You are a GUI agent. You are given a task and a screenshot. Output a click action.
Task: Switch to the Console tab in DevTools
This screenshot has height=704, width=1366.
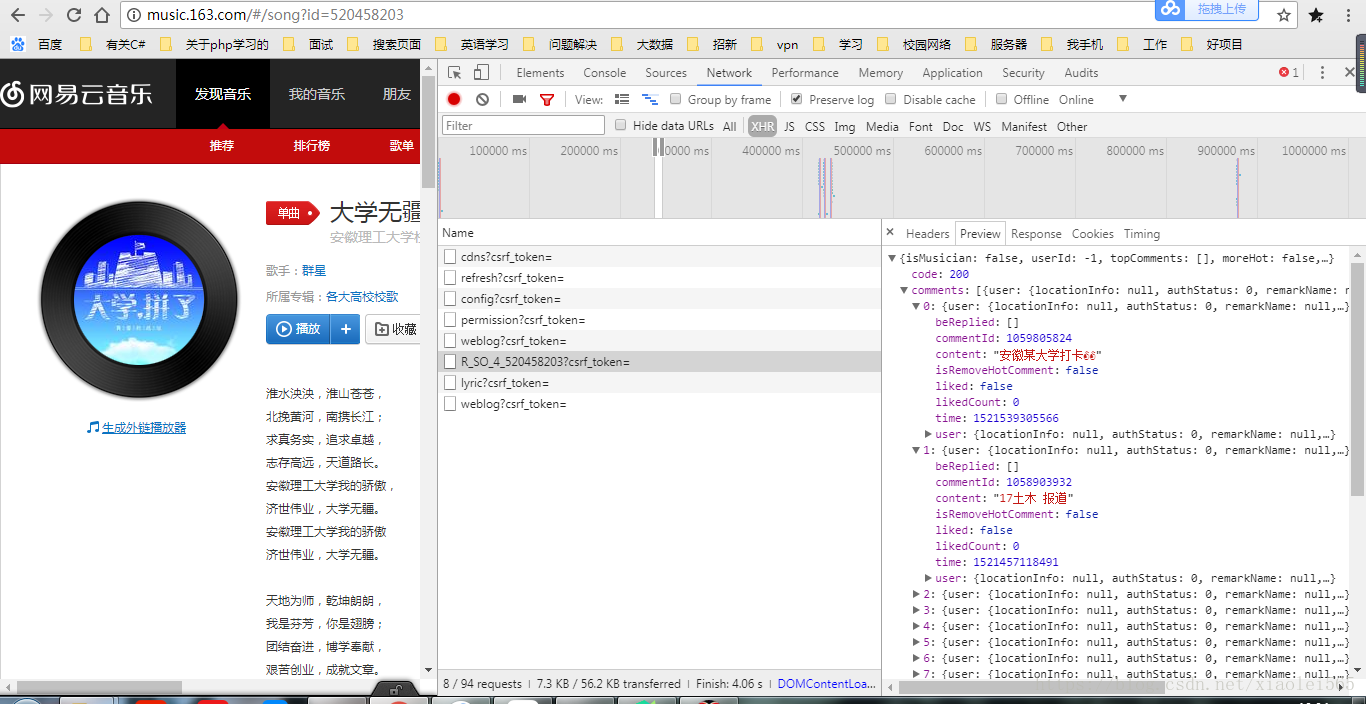(x=604, y=72)
